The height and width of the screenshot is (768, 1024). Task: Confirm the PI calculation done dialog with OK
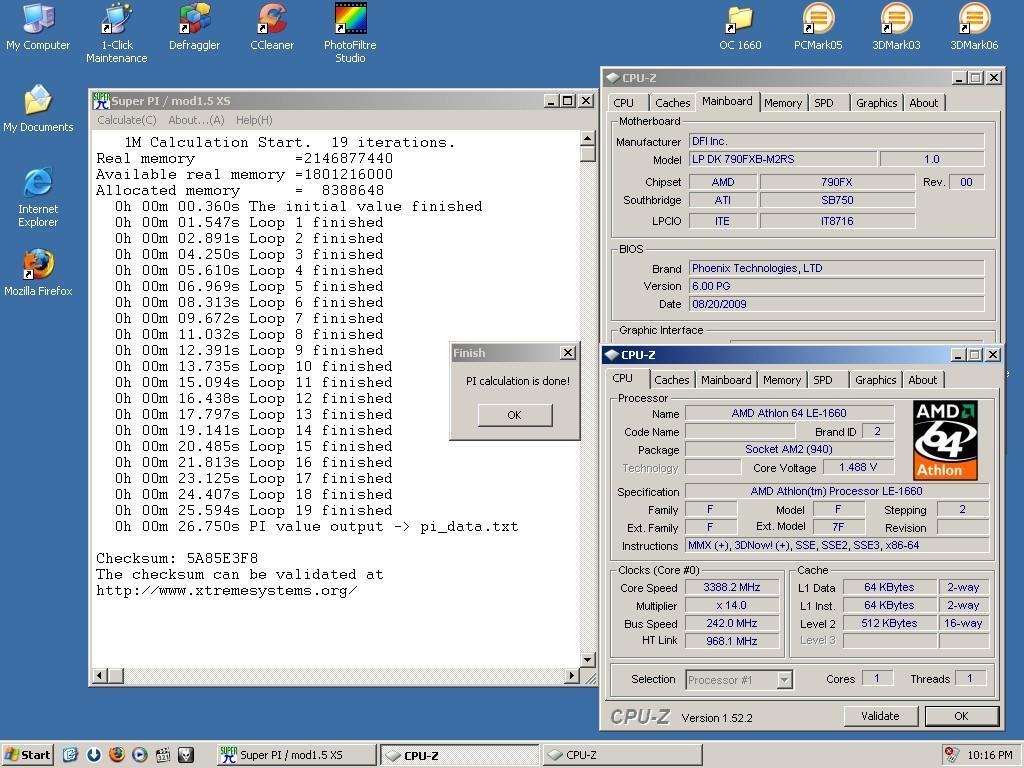(x=515, y=415)
